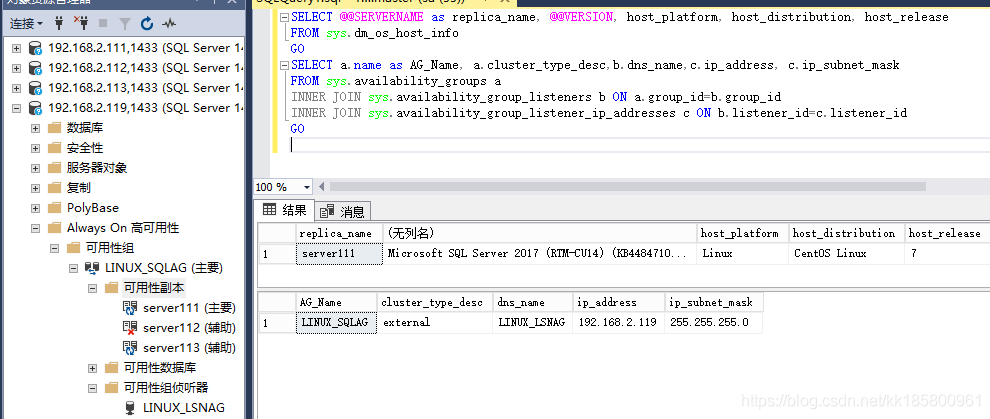Select the PolyBase folder icon
This screenshot has width=990, height=419.
click(54, 208)
